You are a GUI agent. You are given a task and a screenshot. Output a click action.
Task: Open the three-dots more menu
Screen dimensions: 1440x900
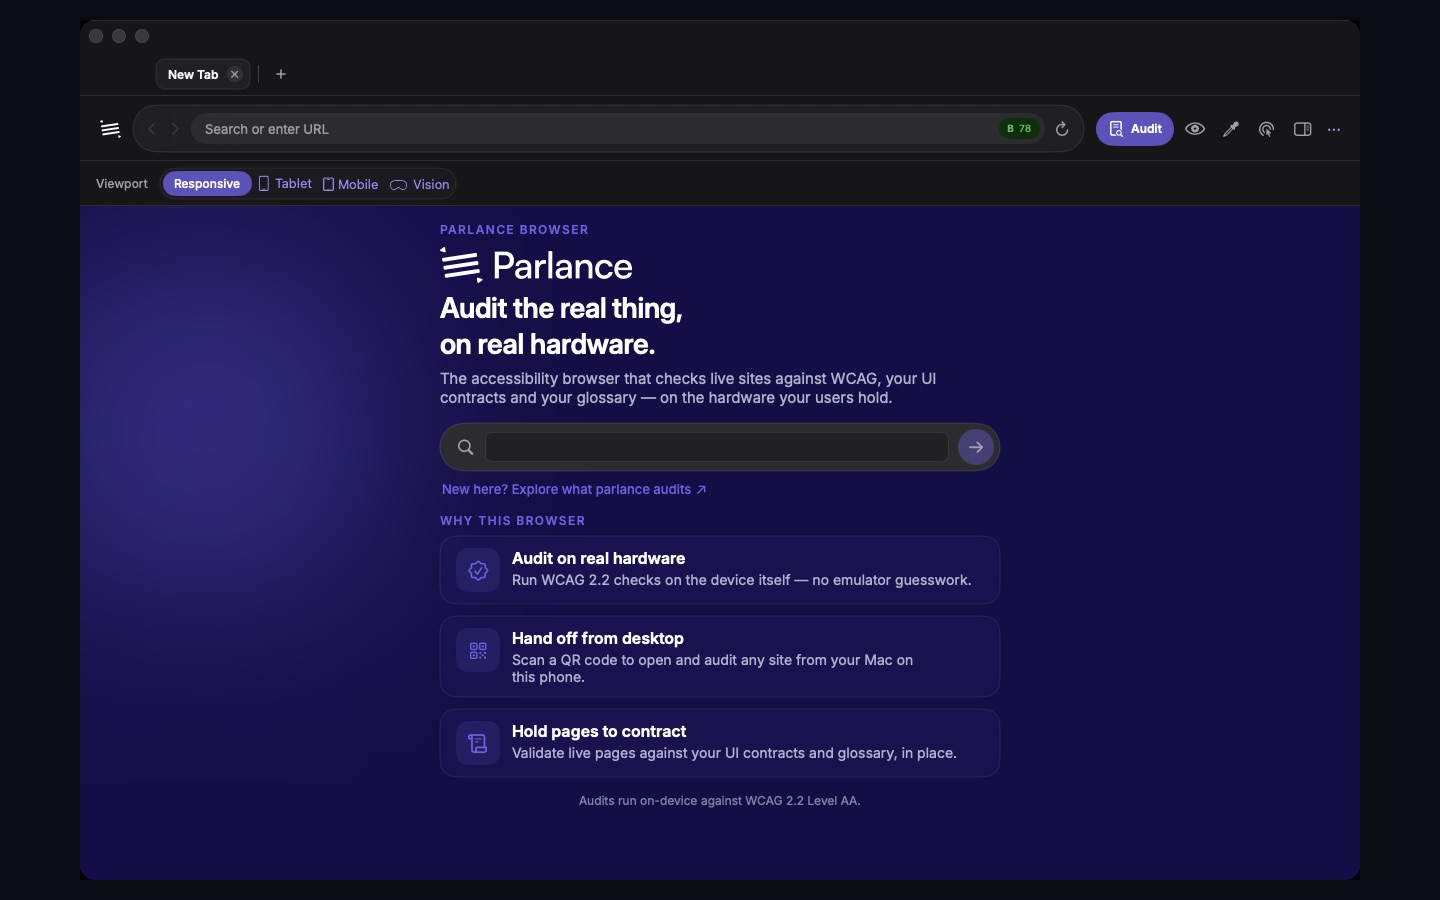pyautogui.click(x=1334, y=129)
